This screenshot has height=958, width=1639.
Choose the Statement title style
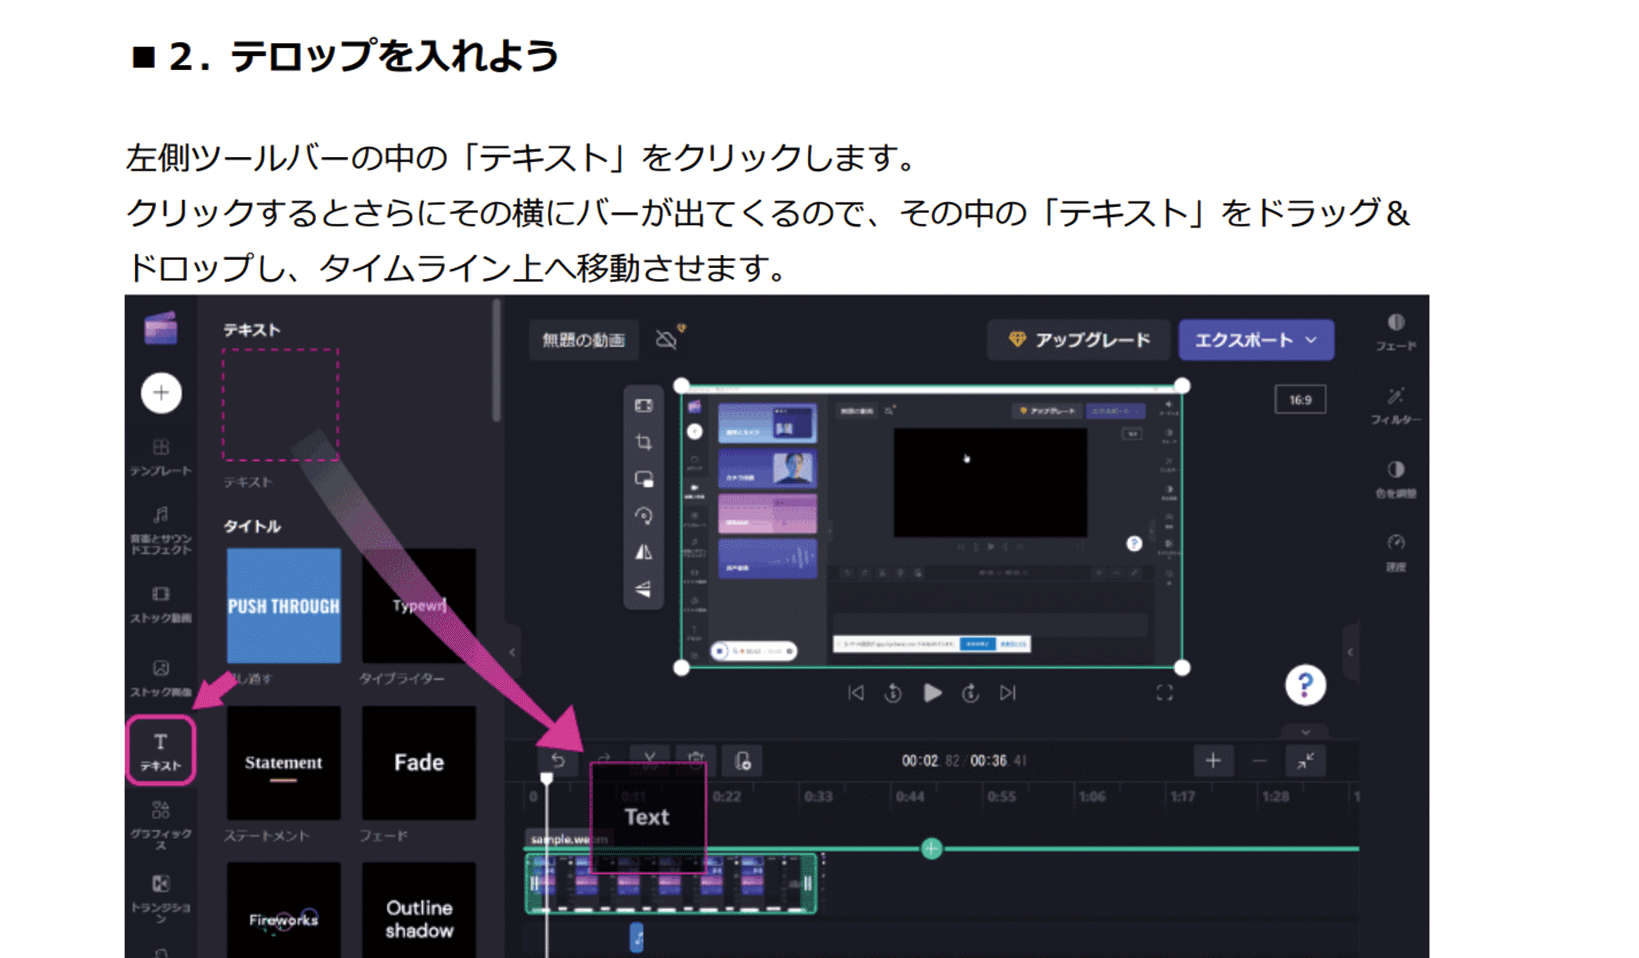[x=284, y=762]
